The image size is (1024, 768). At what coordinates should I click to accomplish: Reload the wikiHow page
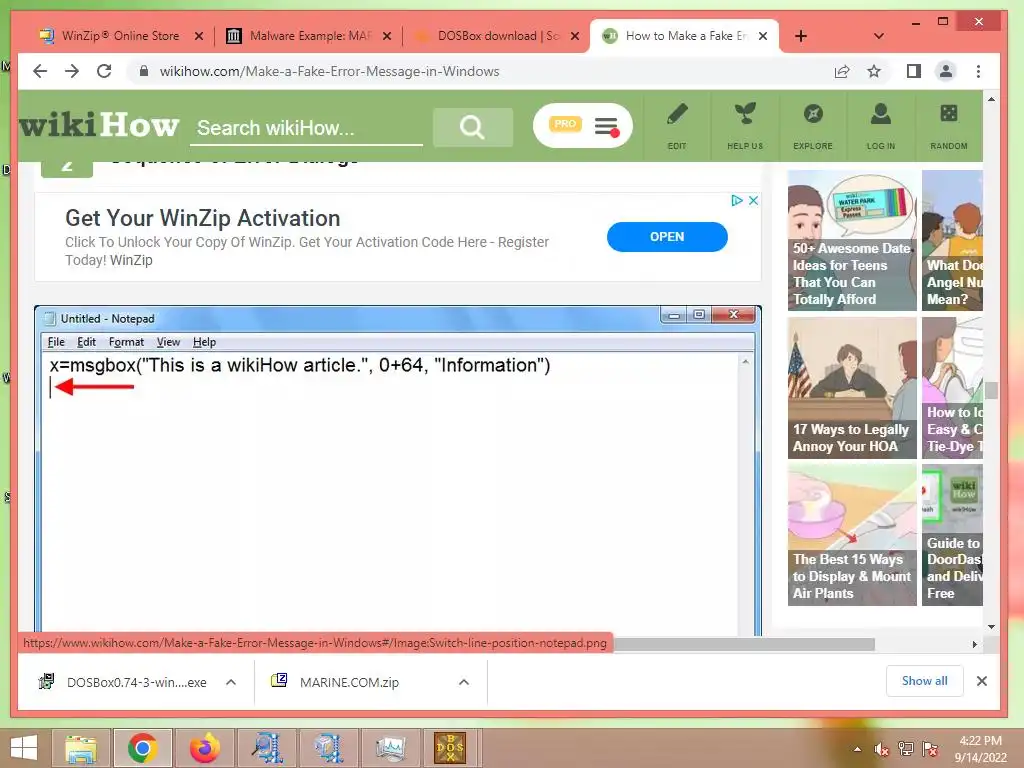pyautogui.click(x=104, y=71)
